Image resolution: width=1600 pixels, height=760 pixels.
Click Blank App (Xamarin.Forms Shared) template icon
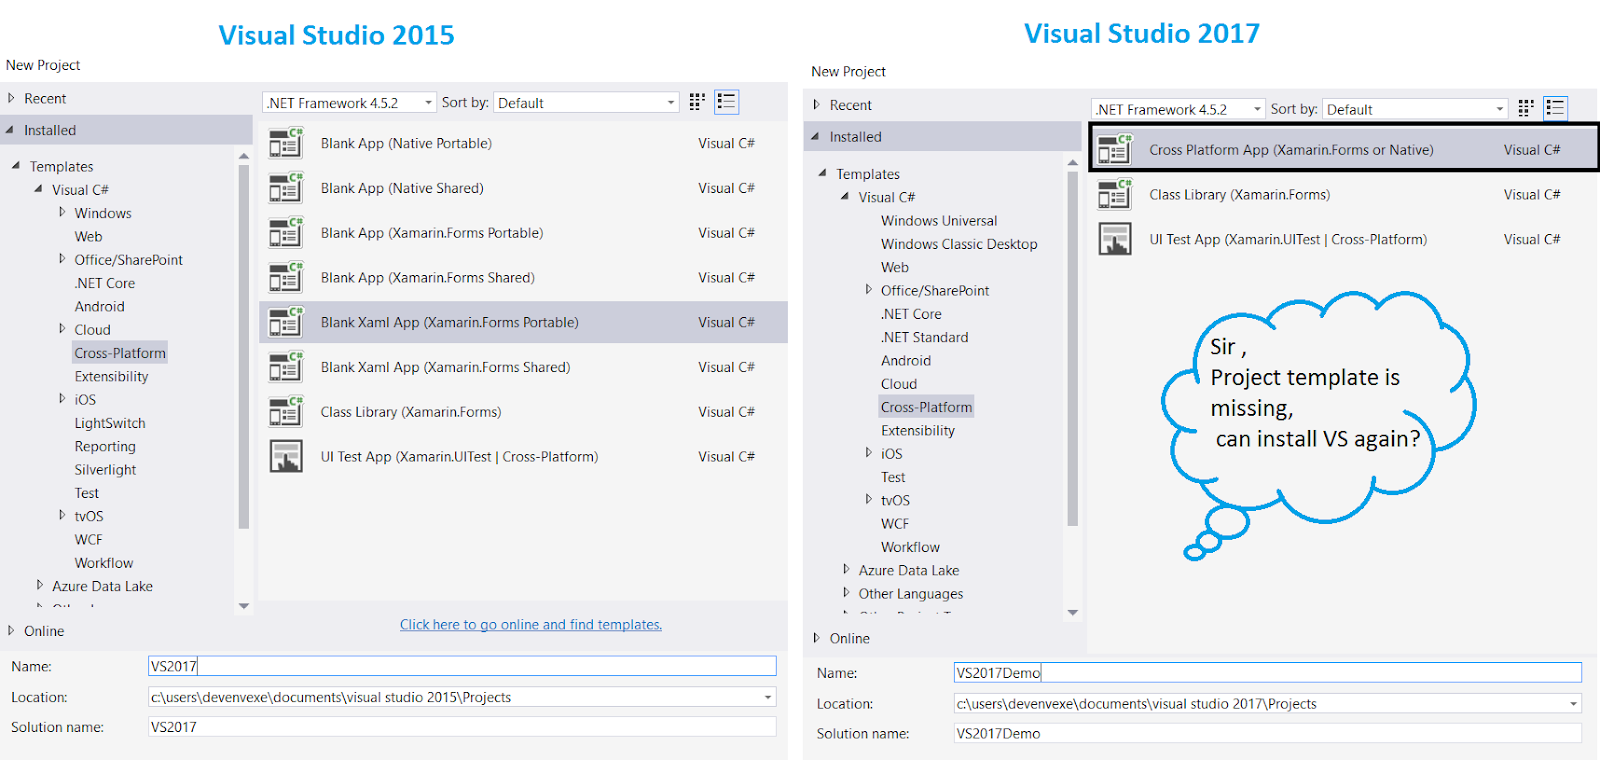click(x=286, y=278)
